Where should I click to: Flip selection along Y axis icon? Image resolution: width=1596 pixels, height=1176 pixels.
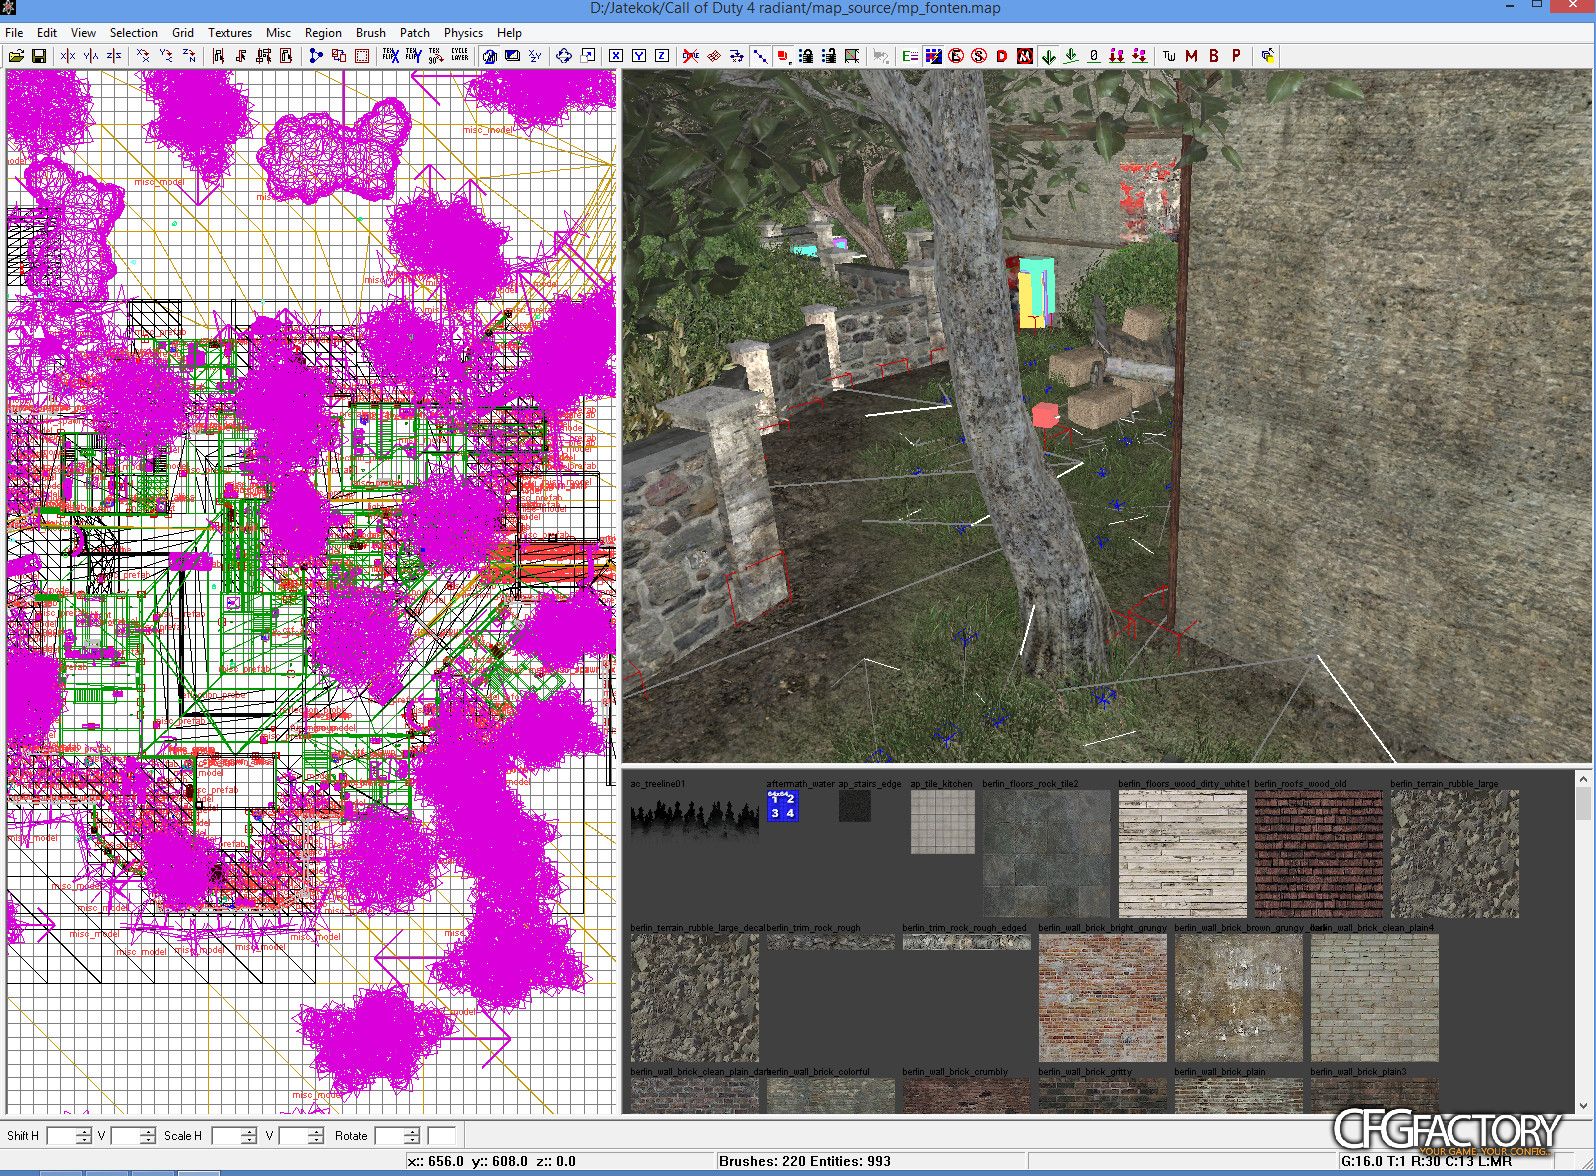91,56
